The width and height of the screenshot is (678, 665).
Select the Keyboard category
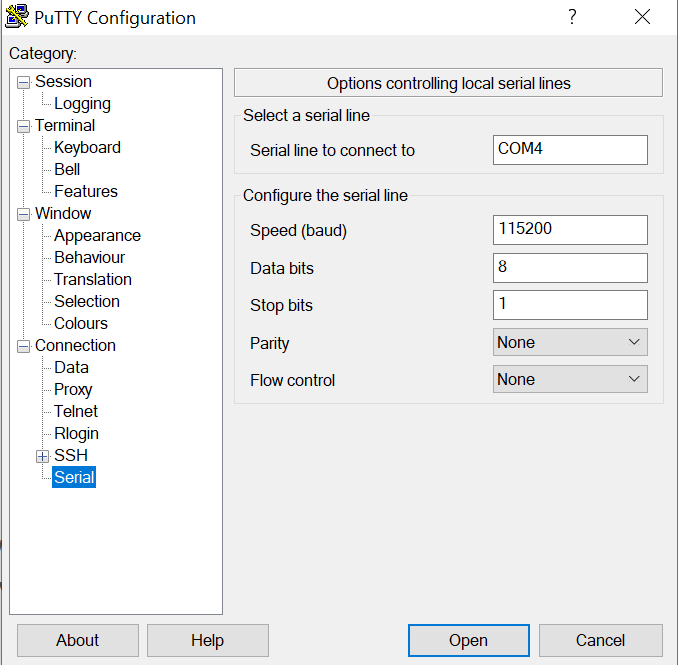click(87, 147)
